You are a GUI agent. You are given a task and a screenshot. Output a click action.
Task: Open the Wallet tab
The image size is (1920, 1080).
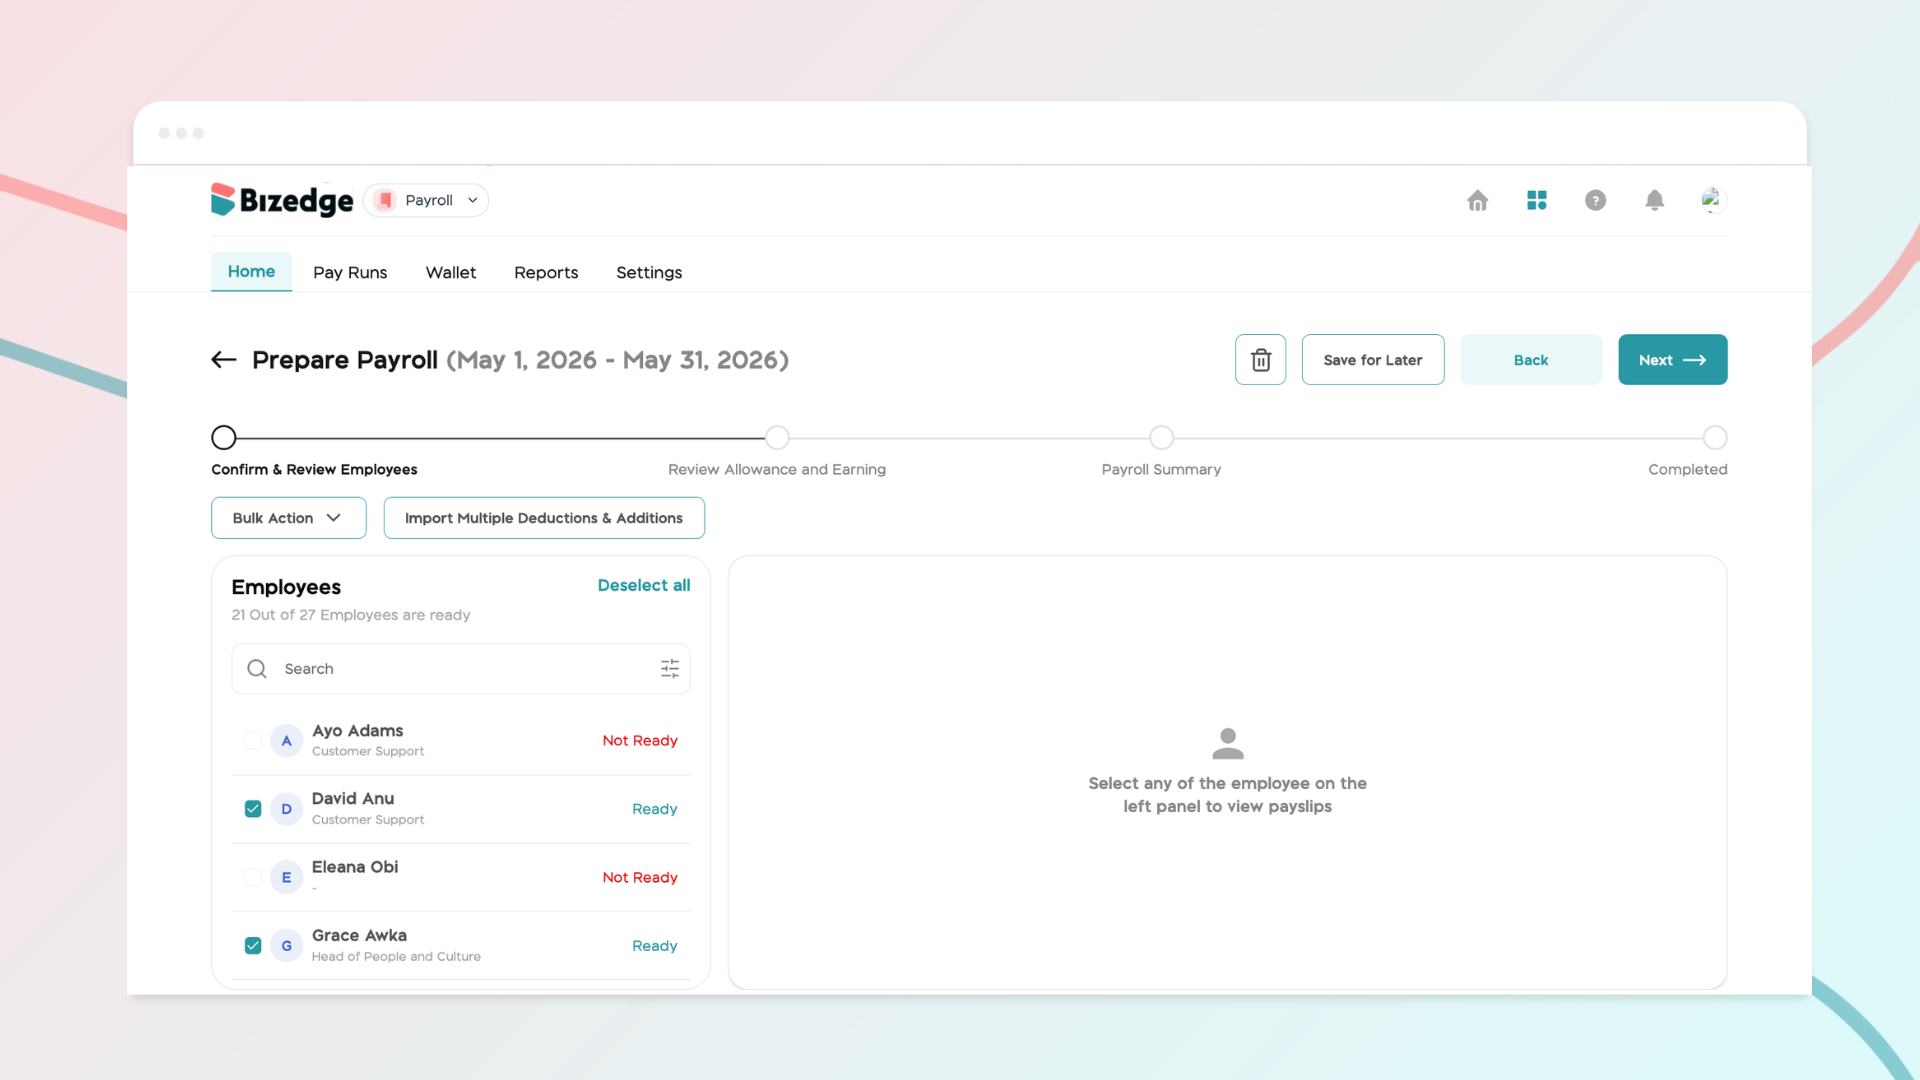tap(451, 272)
